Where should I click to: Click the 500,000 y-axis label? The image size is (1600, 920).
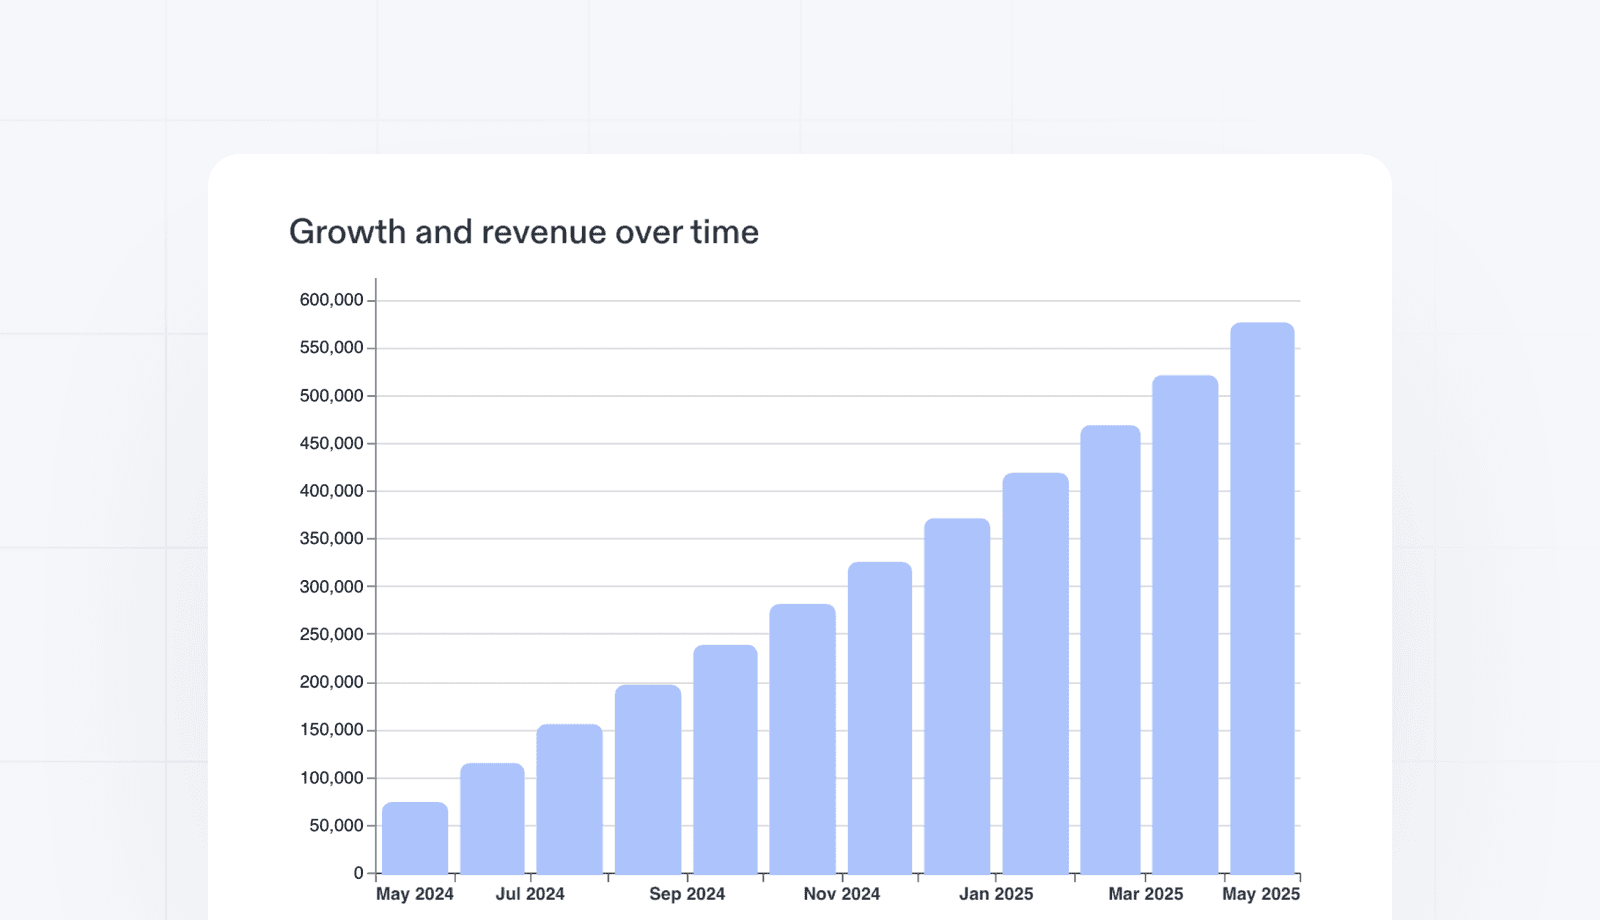331,396
